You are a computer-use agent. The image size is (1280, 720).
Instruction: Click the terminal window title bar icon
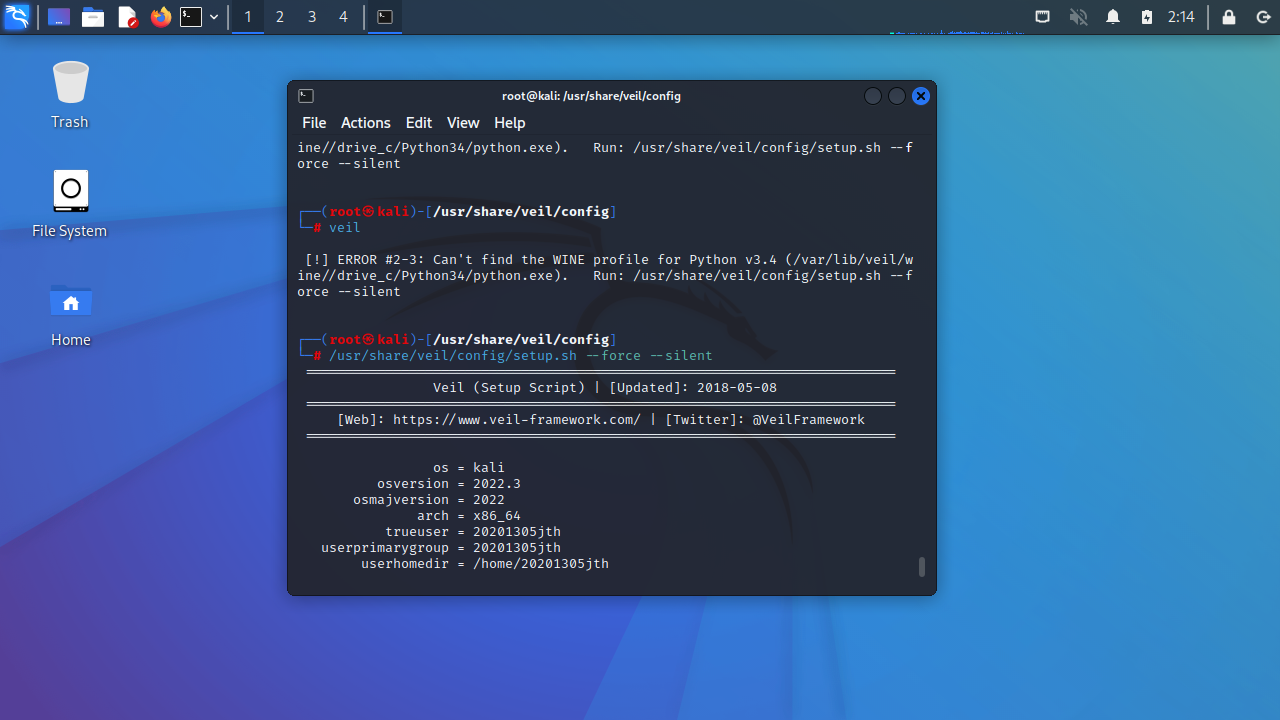pos(306,96)
